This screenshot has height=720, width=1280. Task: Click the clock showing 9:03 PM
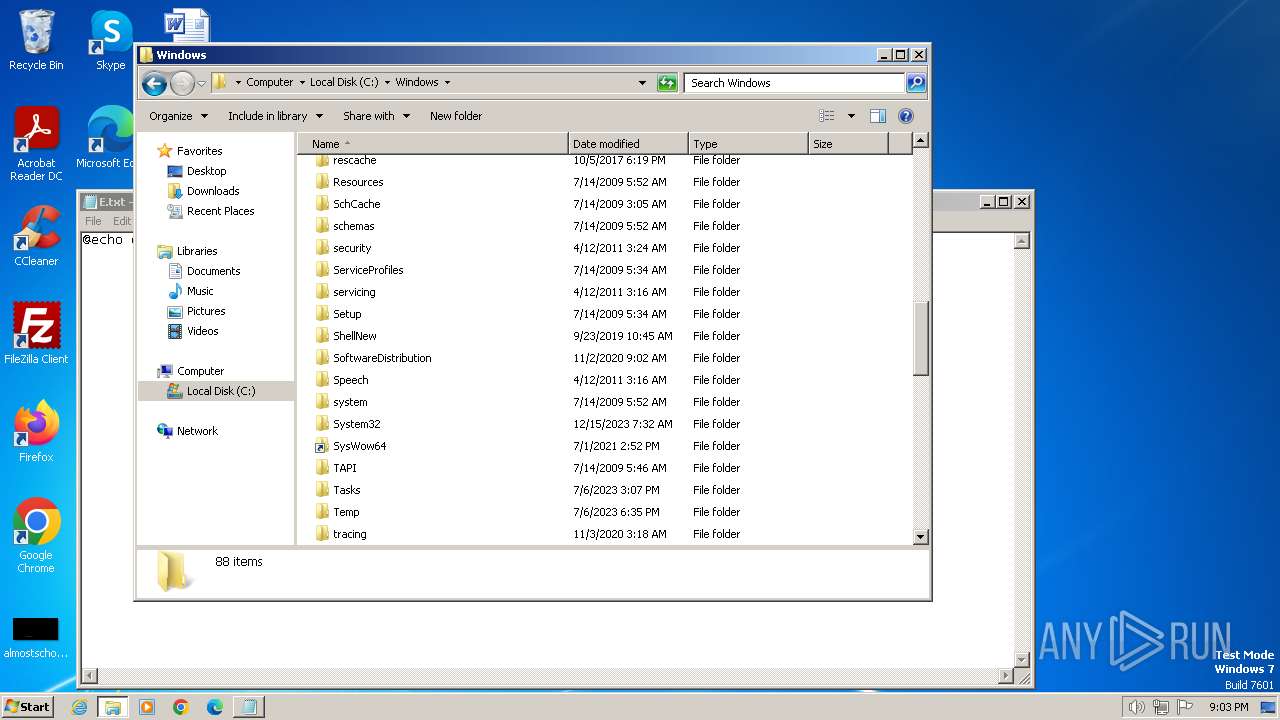click(x=1228, y=707)
